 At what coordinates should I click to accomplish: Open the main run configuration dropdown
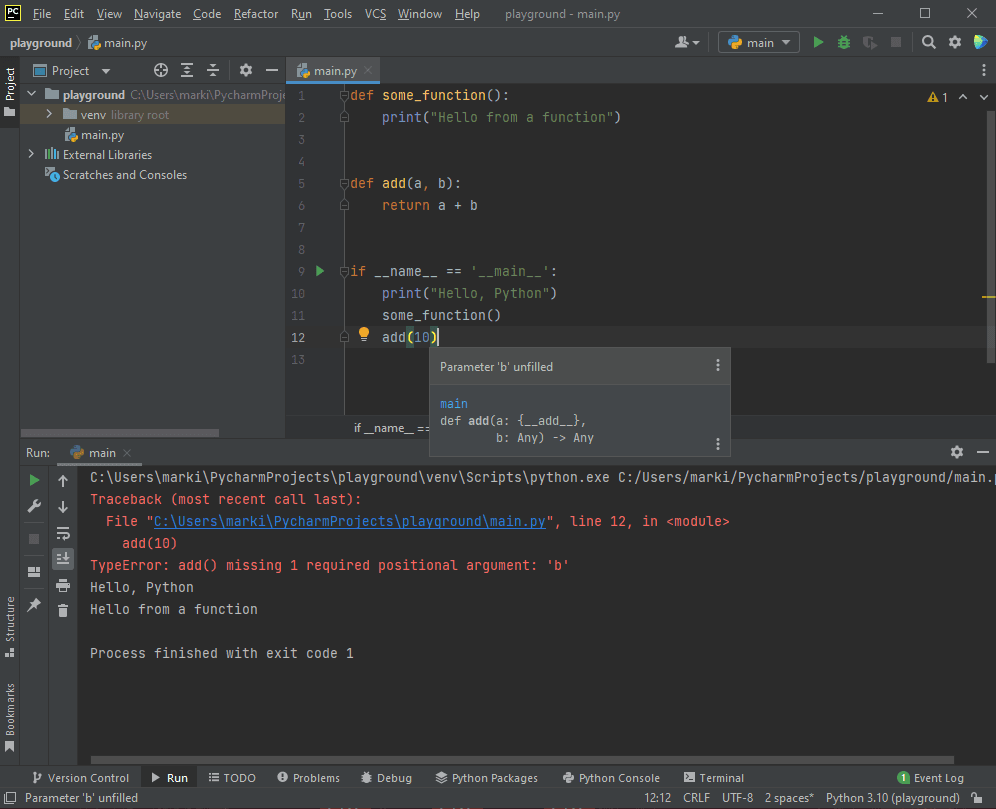(x=758, y=42)
